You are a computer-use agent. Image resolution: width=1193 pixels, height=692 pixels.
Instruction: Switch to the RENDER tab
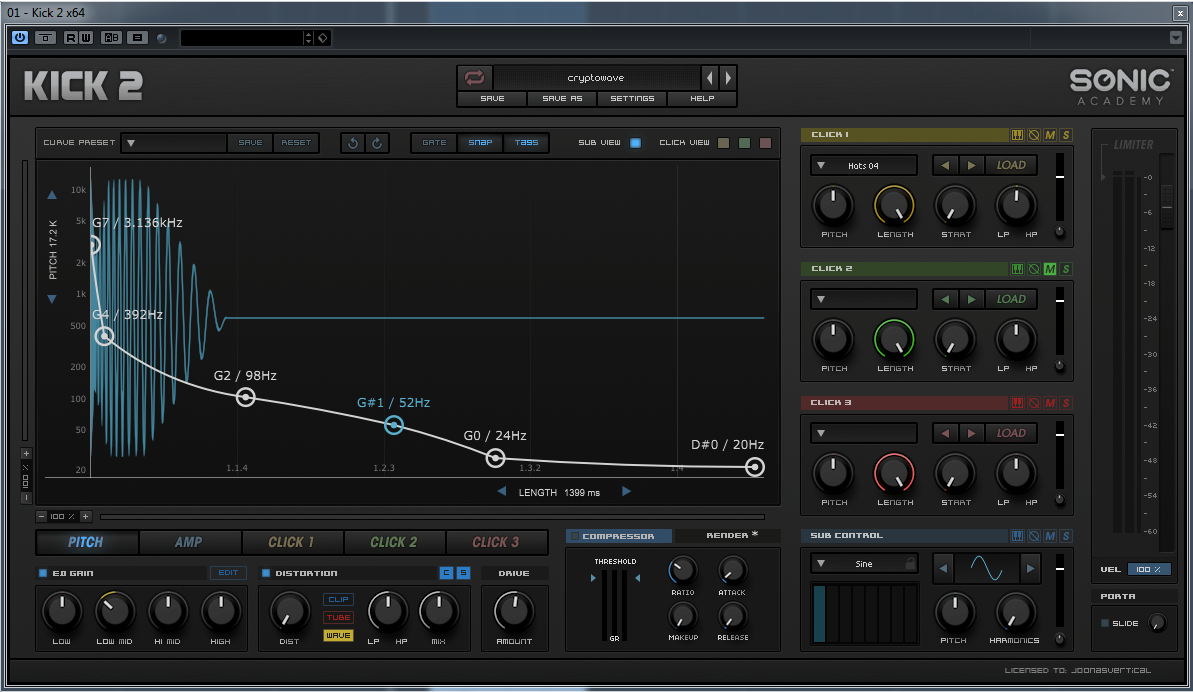[x=727, y=536]
